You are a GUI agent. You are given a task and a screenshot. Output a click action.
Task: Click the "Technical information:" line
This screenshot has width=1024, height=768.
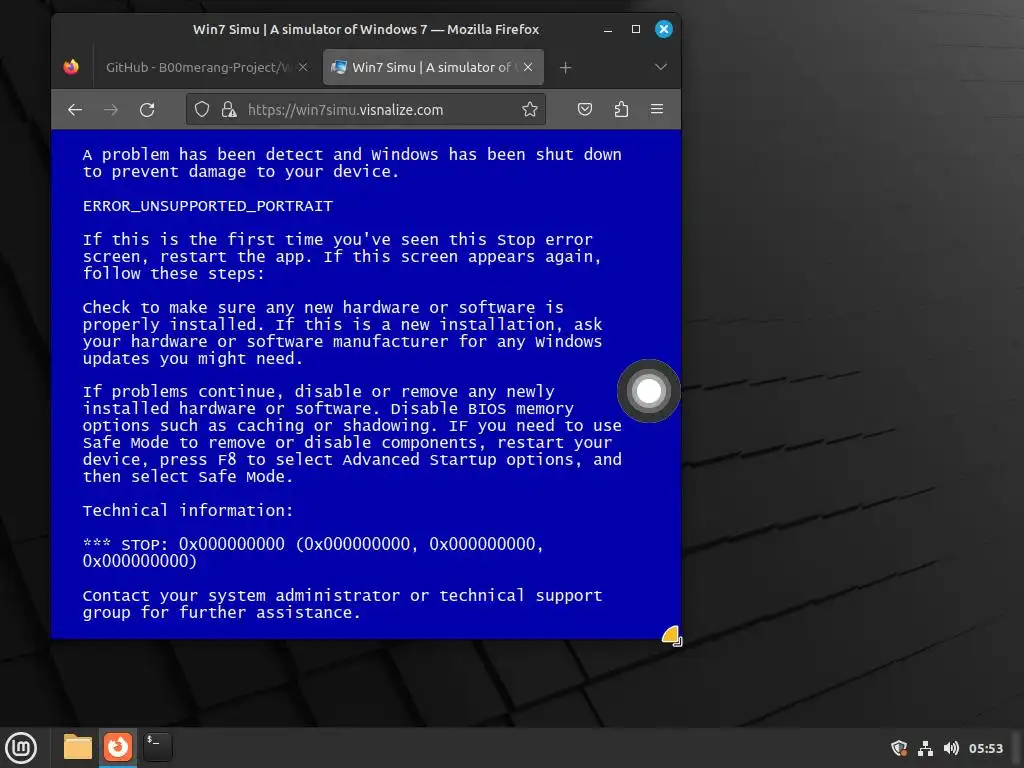pos(188,510)
